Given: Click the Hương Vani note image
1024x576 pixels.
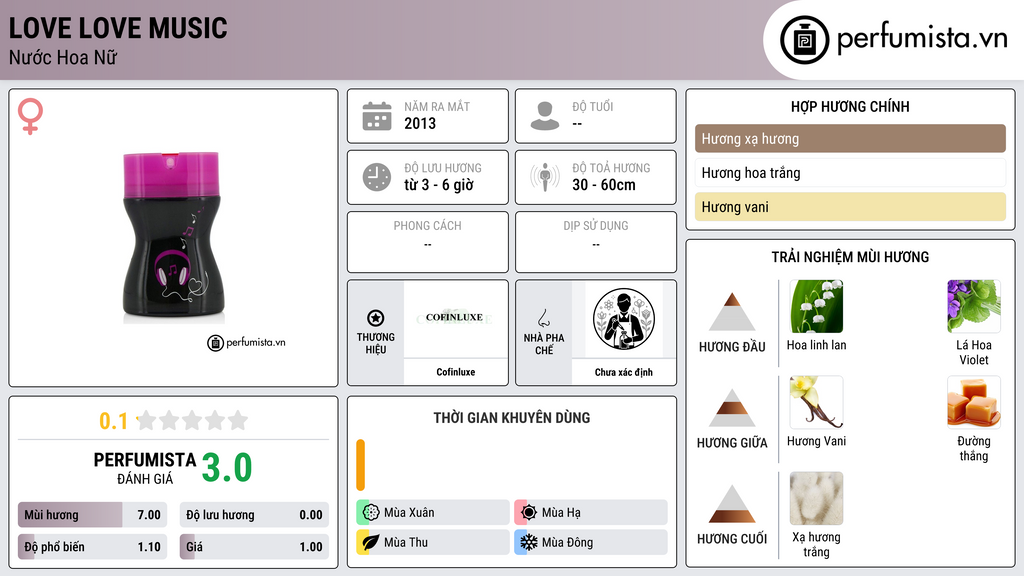Looking at the screenshot, I should [816, 402].
